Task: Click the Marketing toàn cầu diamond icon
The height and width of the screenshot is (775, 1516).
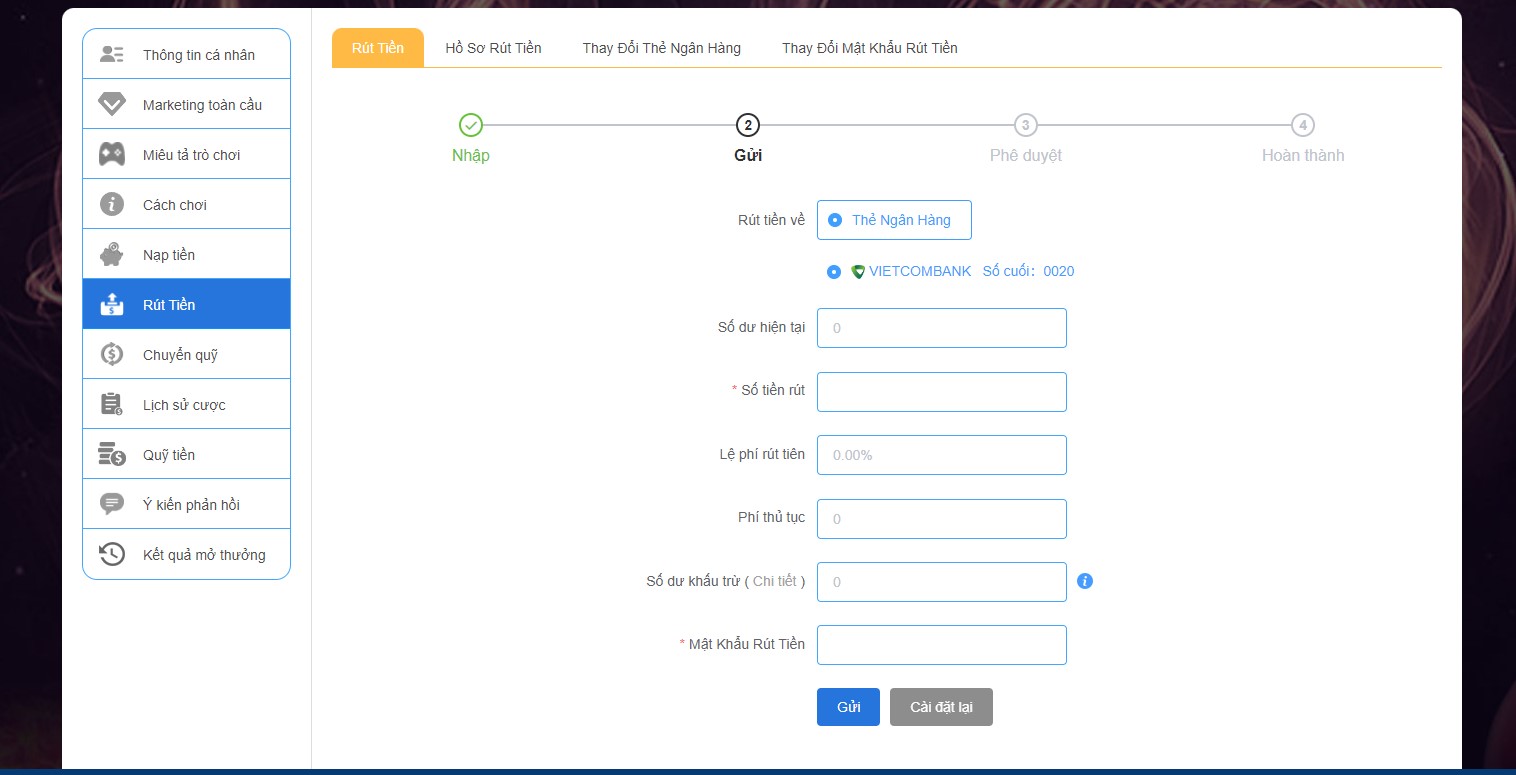Action: pyautogui.click(x=112, y=104)
